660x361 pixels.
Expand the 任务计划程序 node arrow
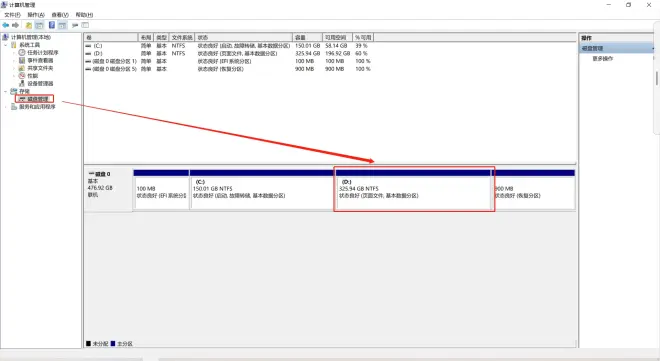click(14, 53)
